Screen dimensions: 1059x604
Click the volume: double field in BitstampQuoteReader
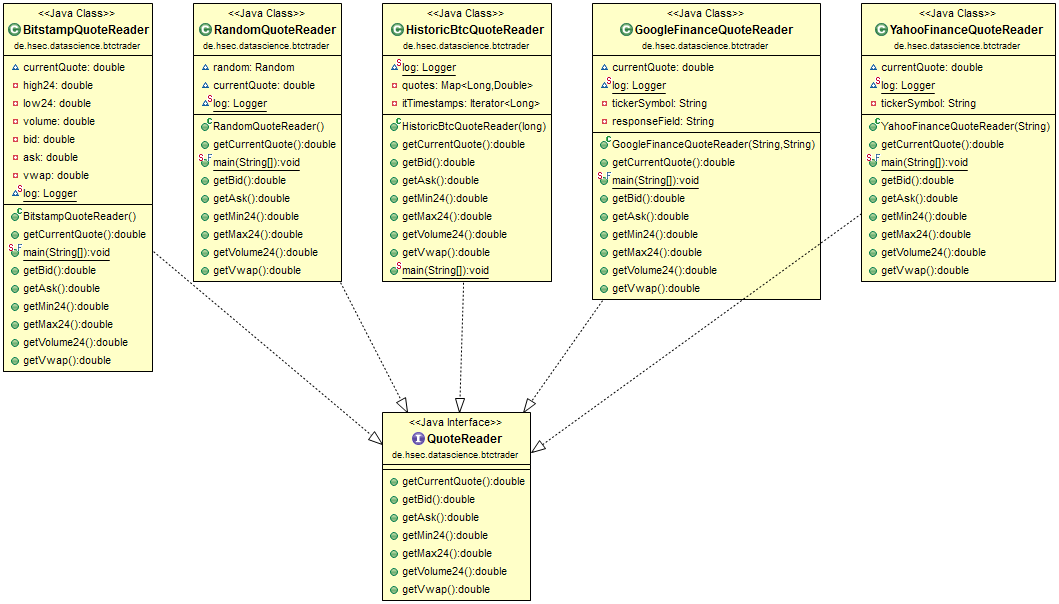[59, 122]
